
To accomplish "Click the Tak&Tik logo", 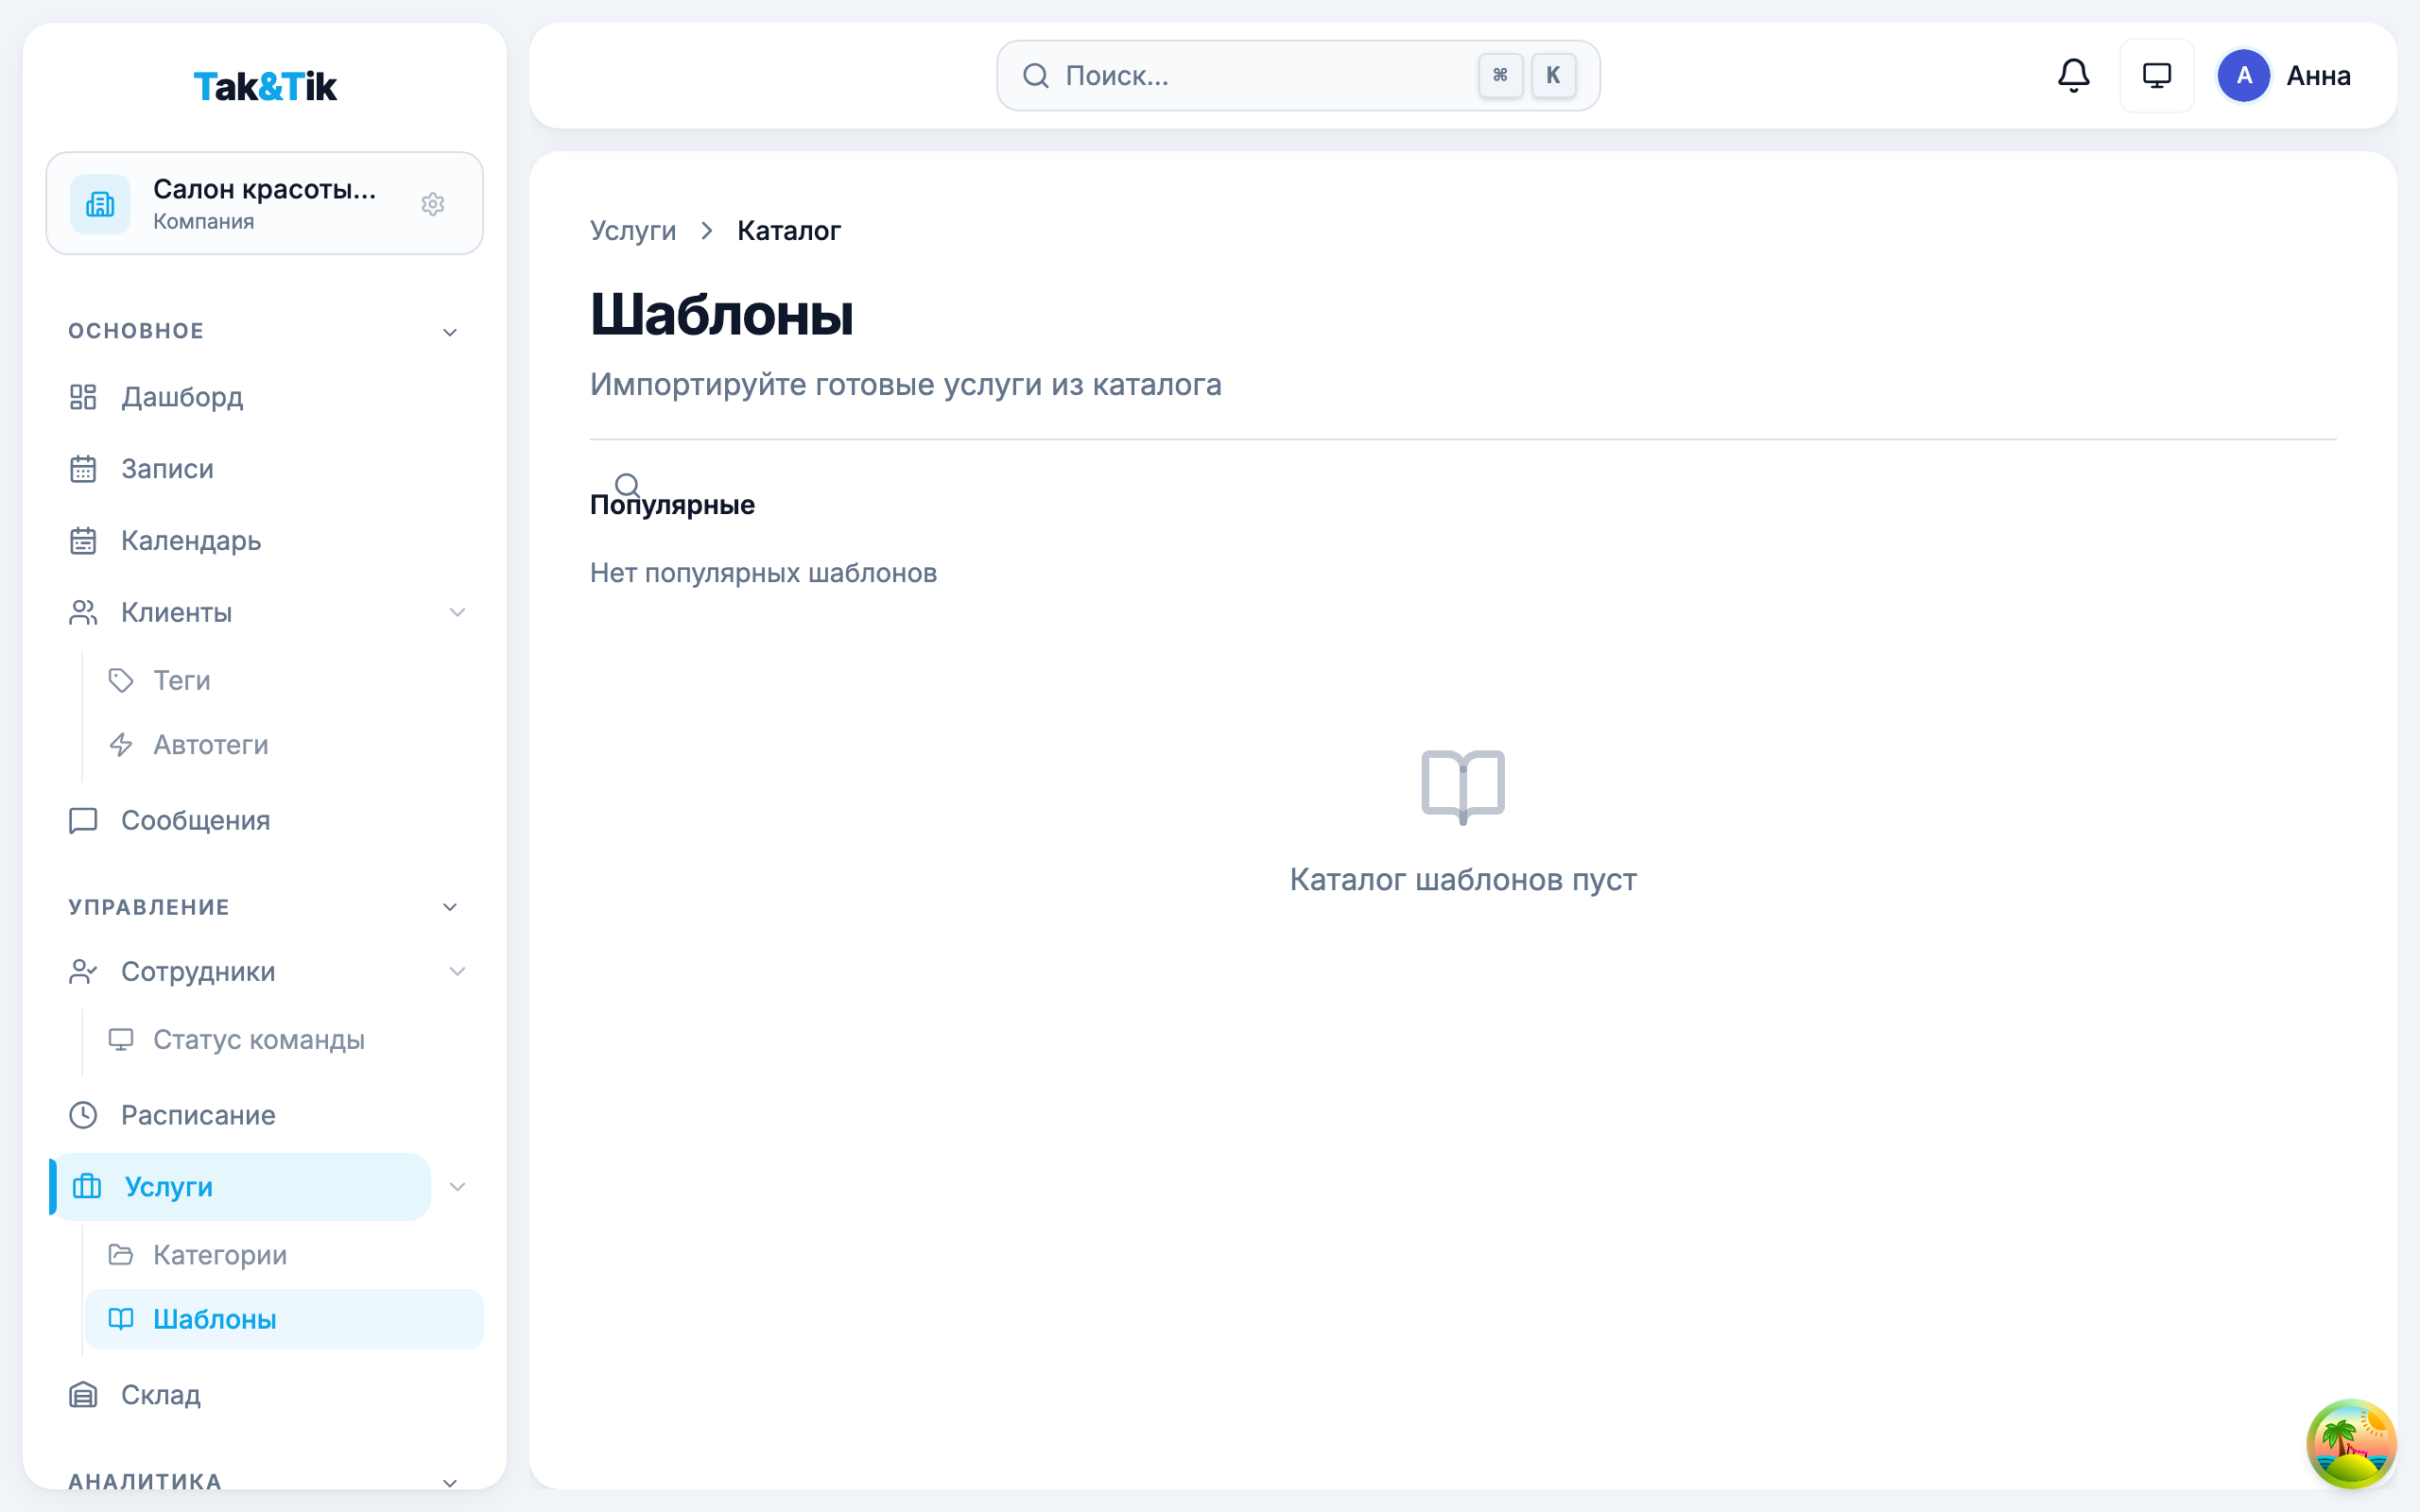I will click(265, 87).
